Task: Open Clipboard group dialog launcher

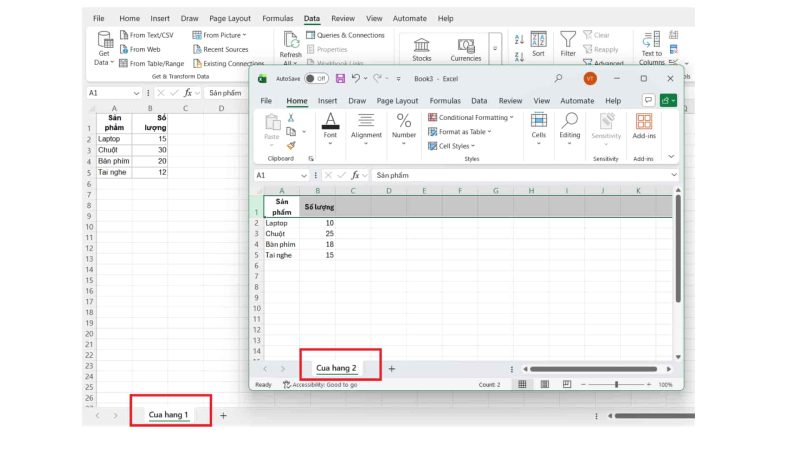Action: pos(311,159)
